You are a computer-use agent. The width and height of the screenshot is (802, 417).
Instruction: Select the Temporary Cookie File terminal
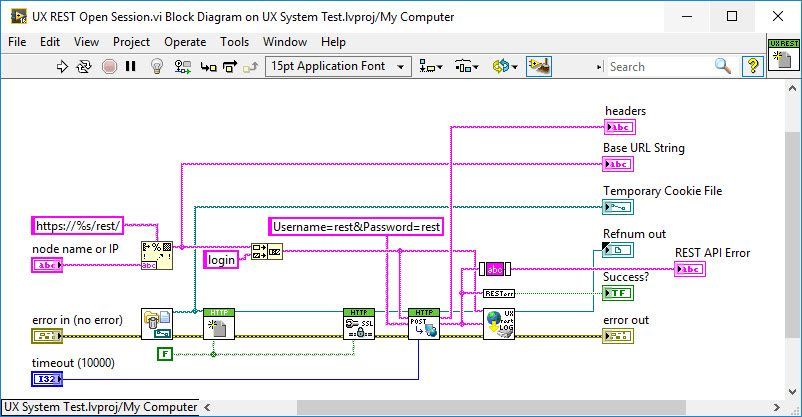point(618,207)
